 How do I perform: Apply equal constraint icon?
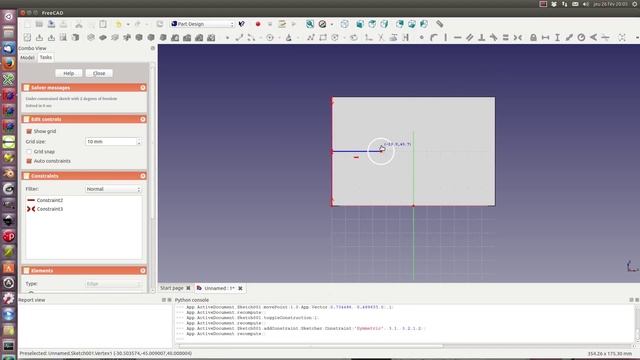tap(506, 38)
